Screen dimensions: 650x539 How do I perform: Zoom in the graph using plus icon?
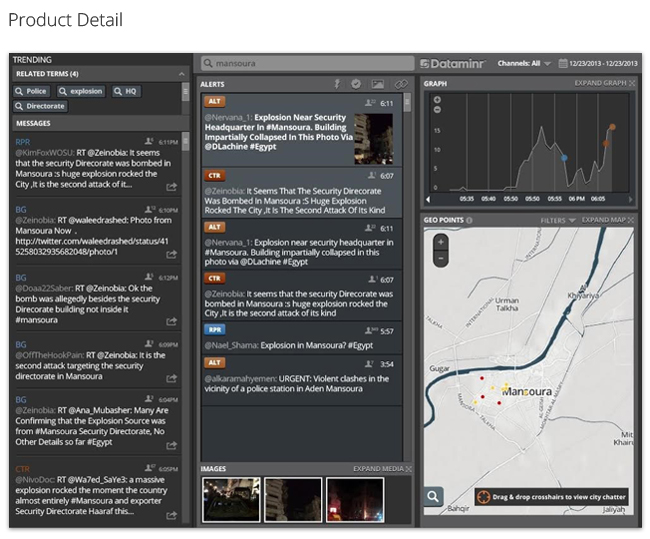point(436,99)
